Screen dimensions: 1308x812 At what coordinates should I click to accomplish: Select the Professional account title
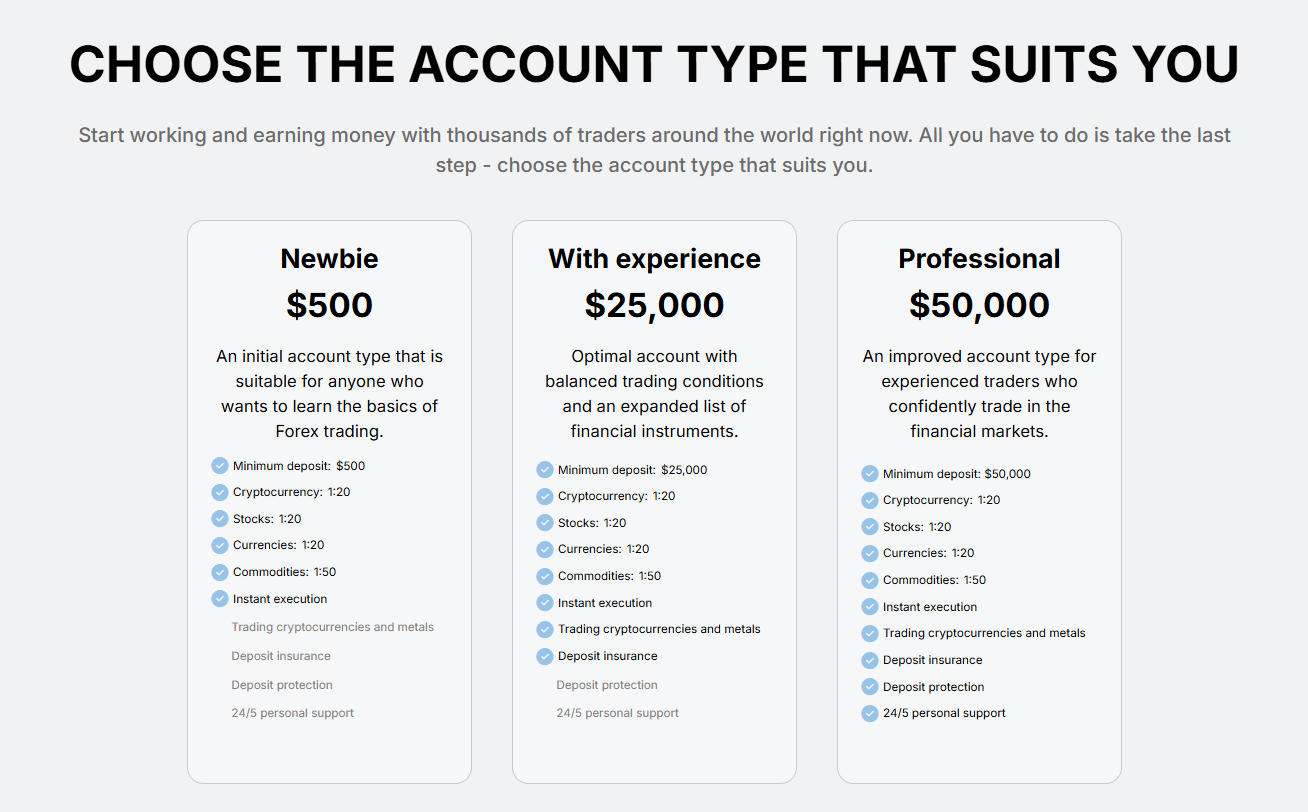[979, 259]
